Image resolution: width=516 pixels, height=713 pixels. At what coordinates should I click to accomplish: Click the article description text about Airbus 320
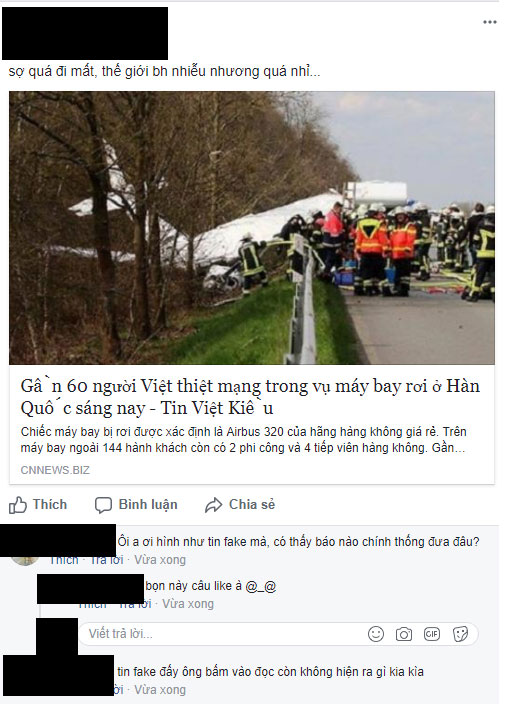(x=243, y=440)
